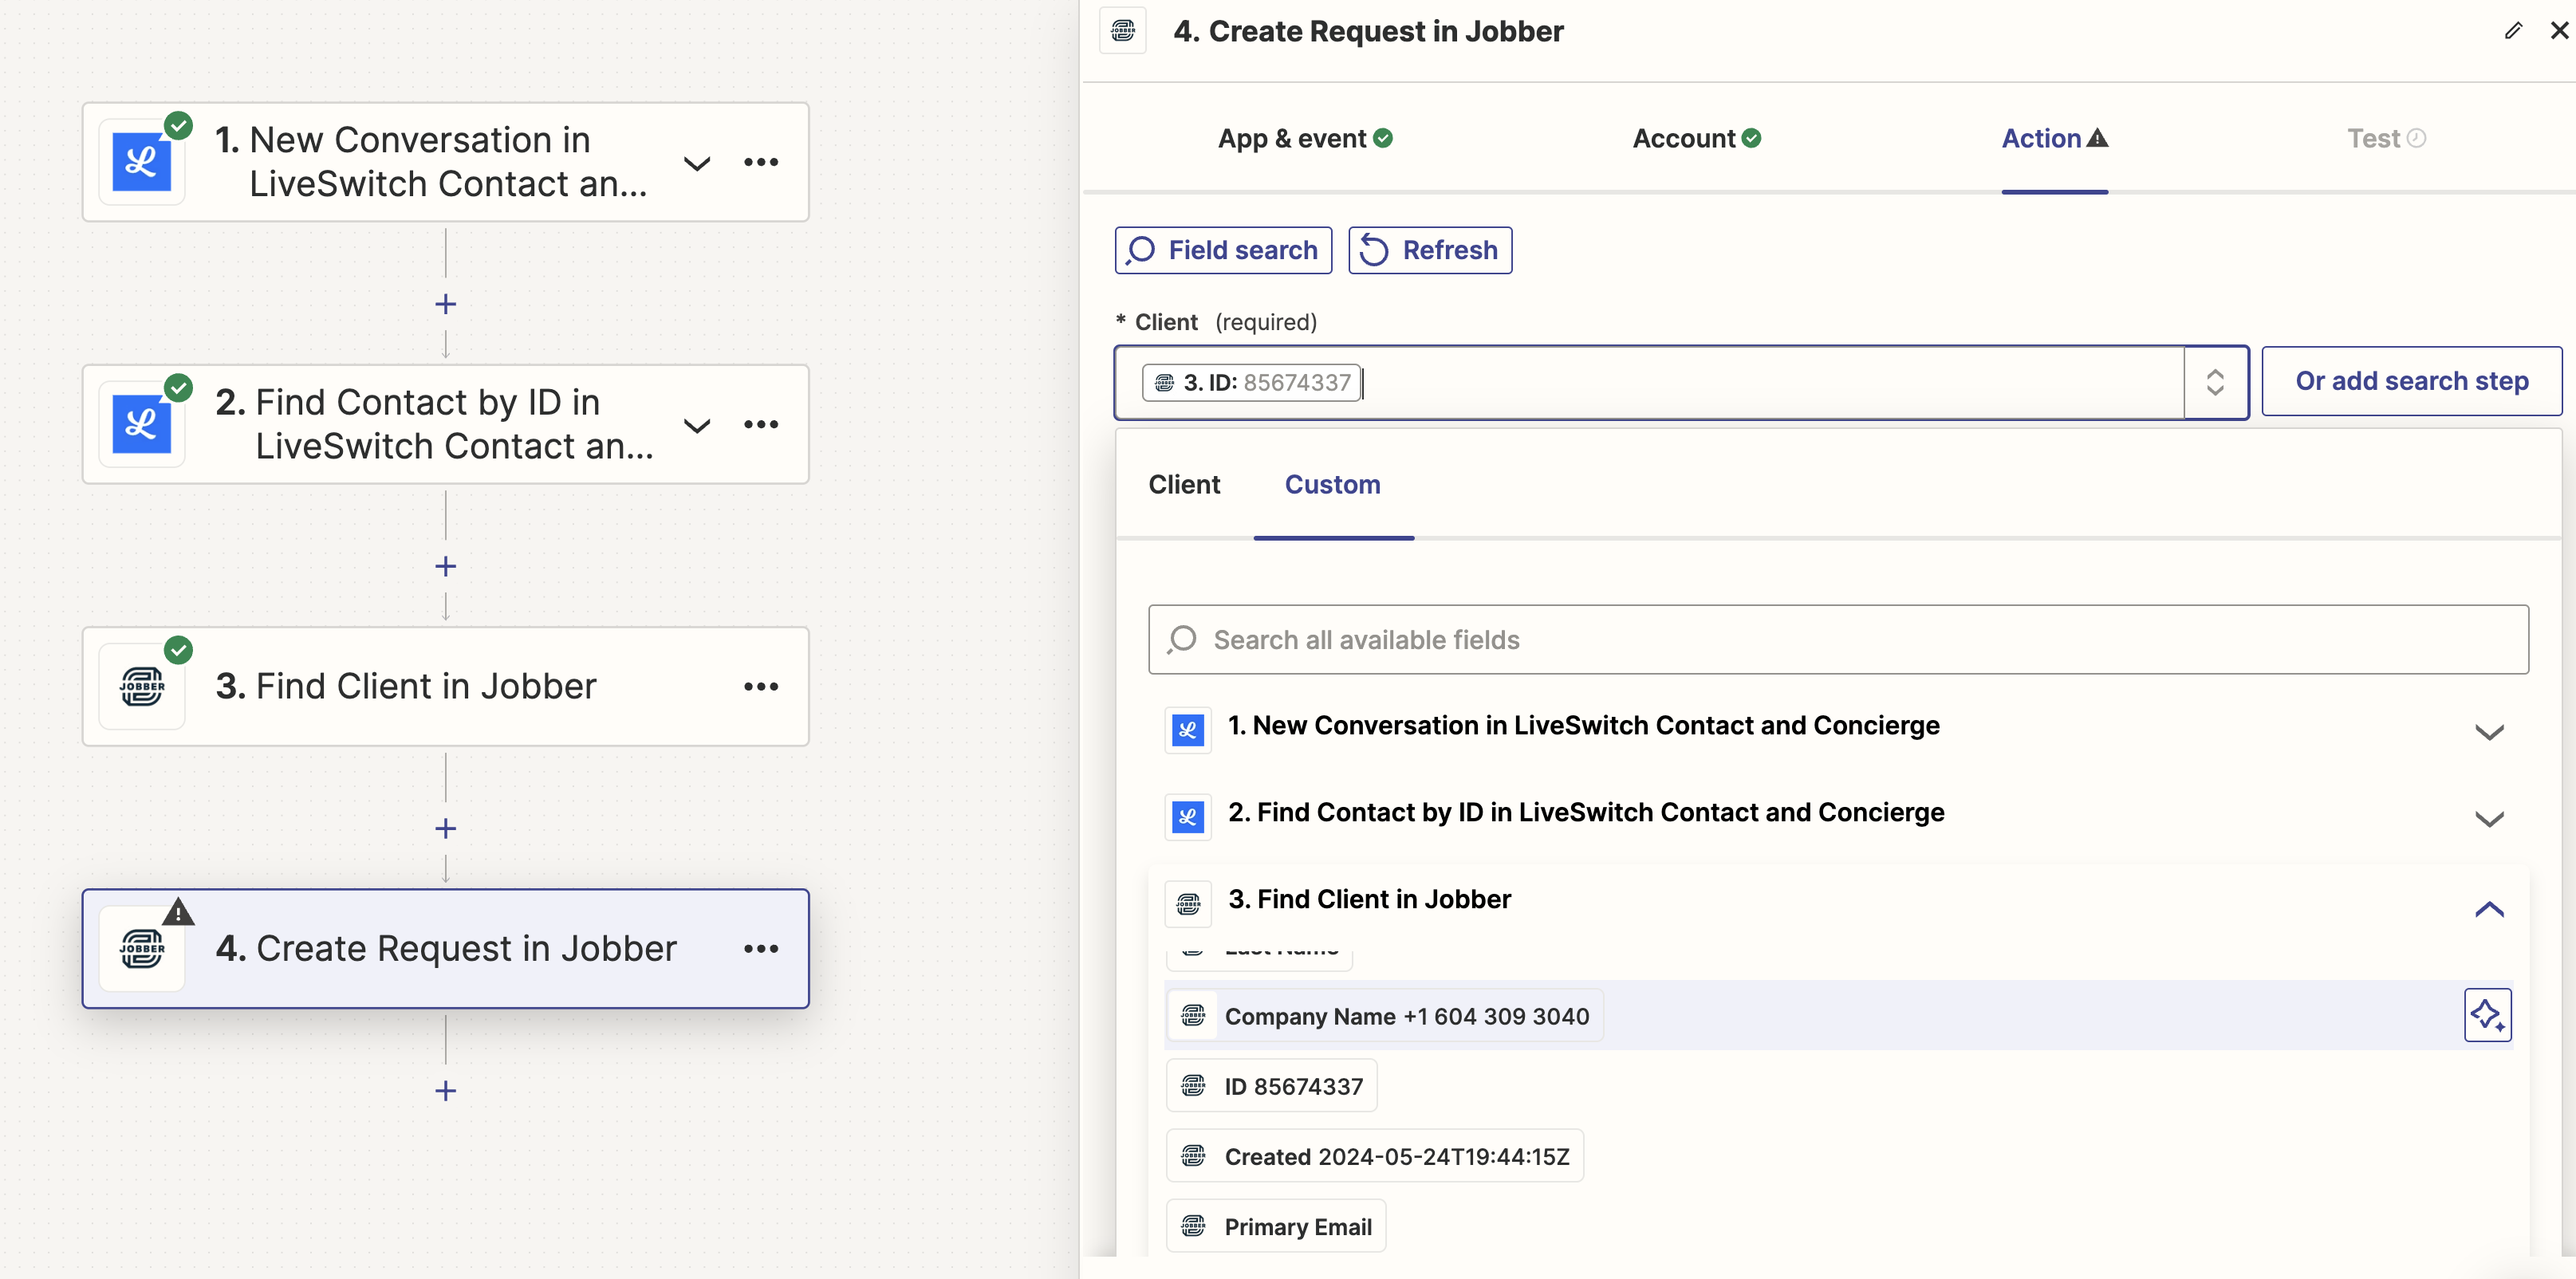Open the Test tab
The height and width of the screenshot is (1279, 2576).
click(x=2385, y=138)
